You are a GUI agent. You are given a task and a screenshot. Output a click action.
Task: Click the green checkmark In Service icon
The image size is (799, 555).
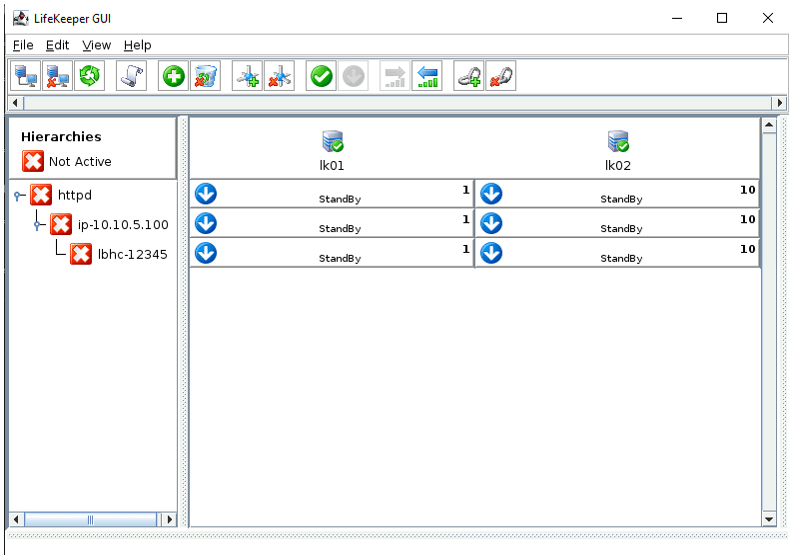point(321,76)
